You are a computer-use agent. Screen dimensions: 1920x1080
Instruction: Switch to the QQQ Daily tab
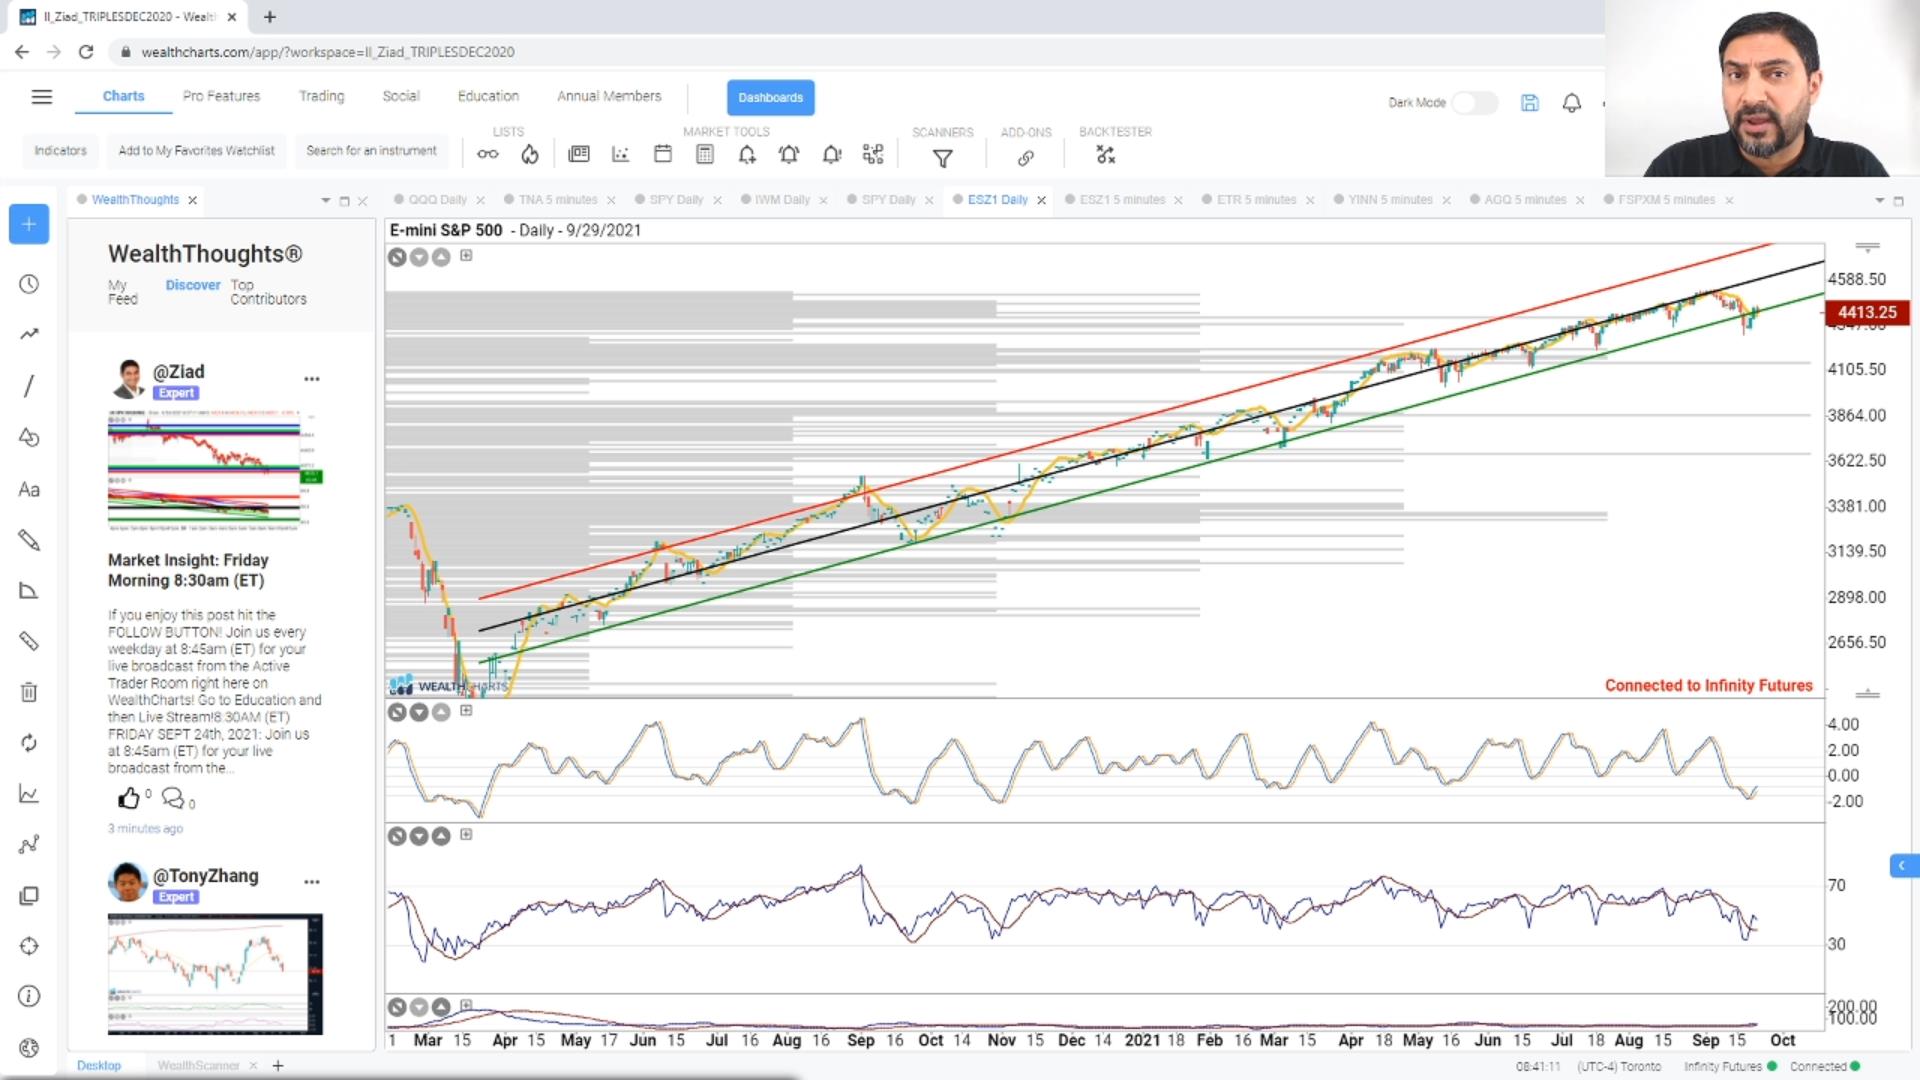pos(437,200)
